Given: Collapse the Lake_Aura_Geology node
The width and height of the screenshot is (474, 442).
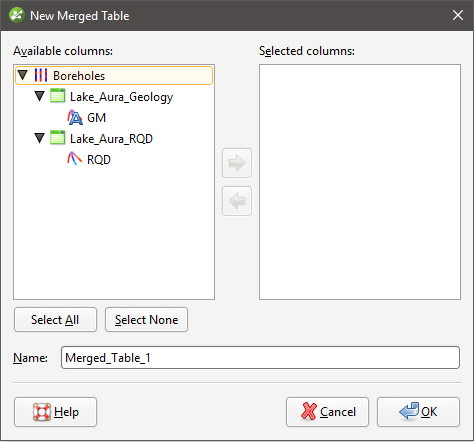Looking at the screenshot, I should tap(40, 96).
